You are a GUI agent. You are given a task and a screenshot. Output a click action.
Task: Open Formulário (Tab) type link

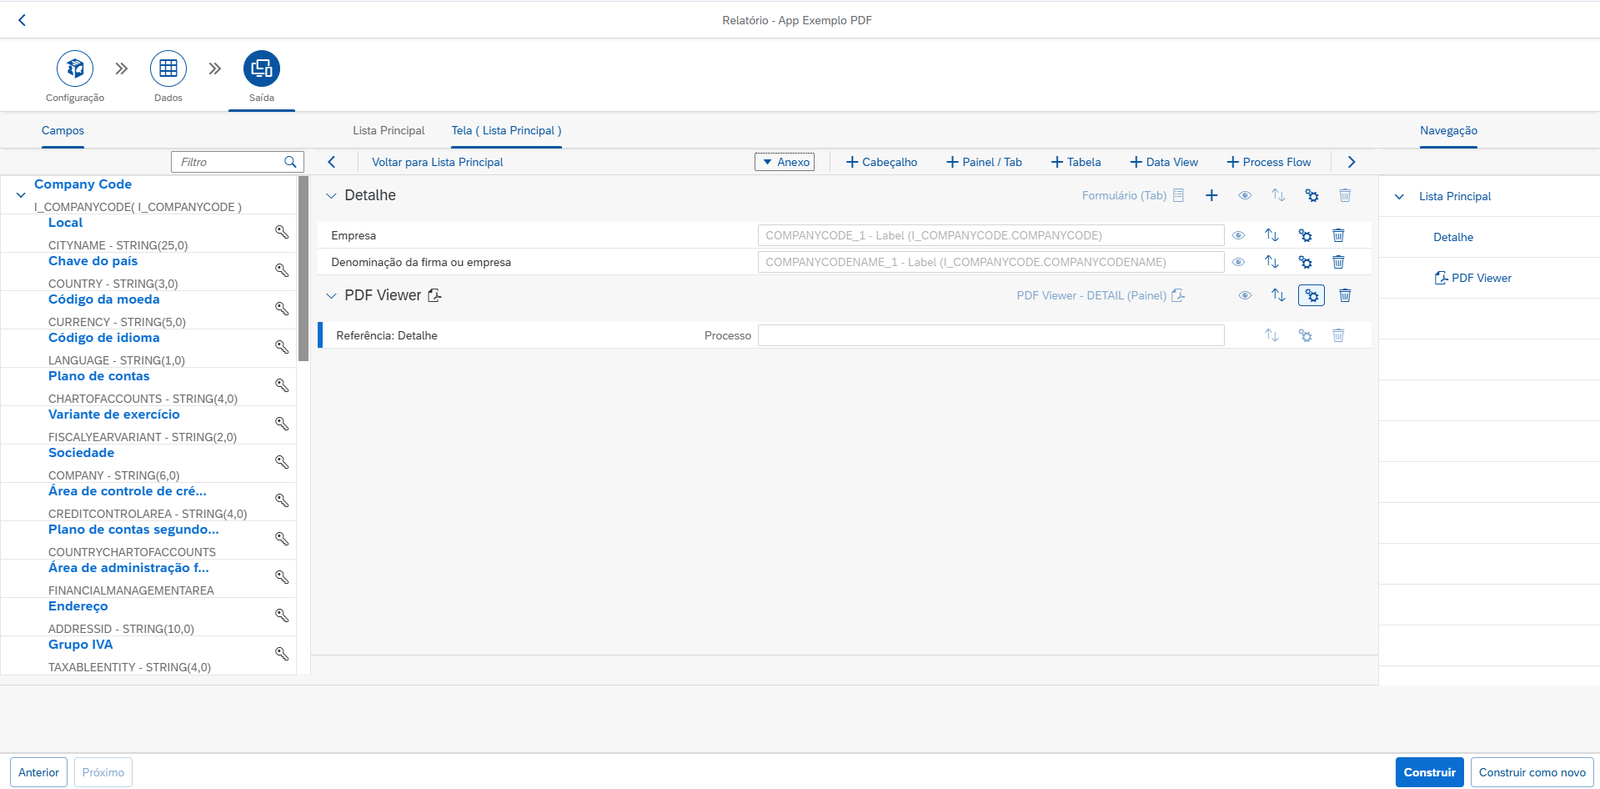pos(1133,196)
